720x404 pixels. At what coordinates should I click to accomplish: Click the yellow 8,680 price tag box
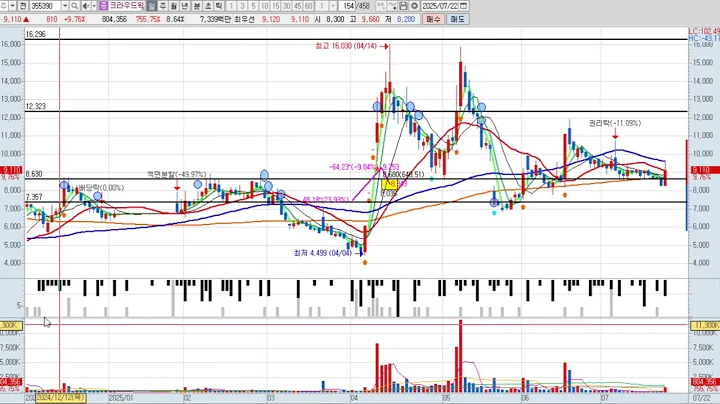click(389, 185)
